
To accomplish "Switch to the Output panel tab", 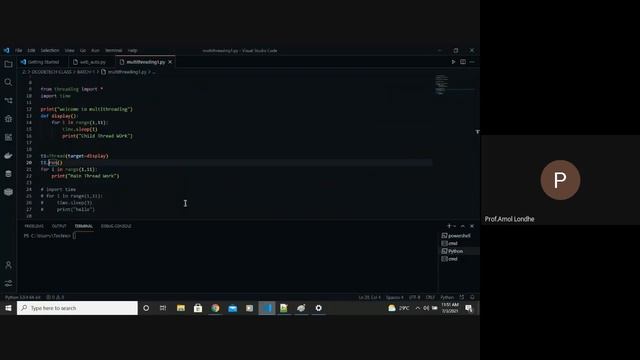I will point(59,226).
